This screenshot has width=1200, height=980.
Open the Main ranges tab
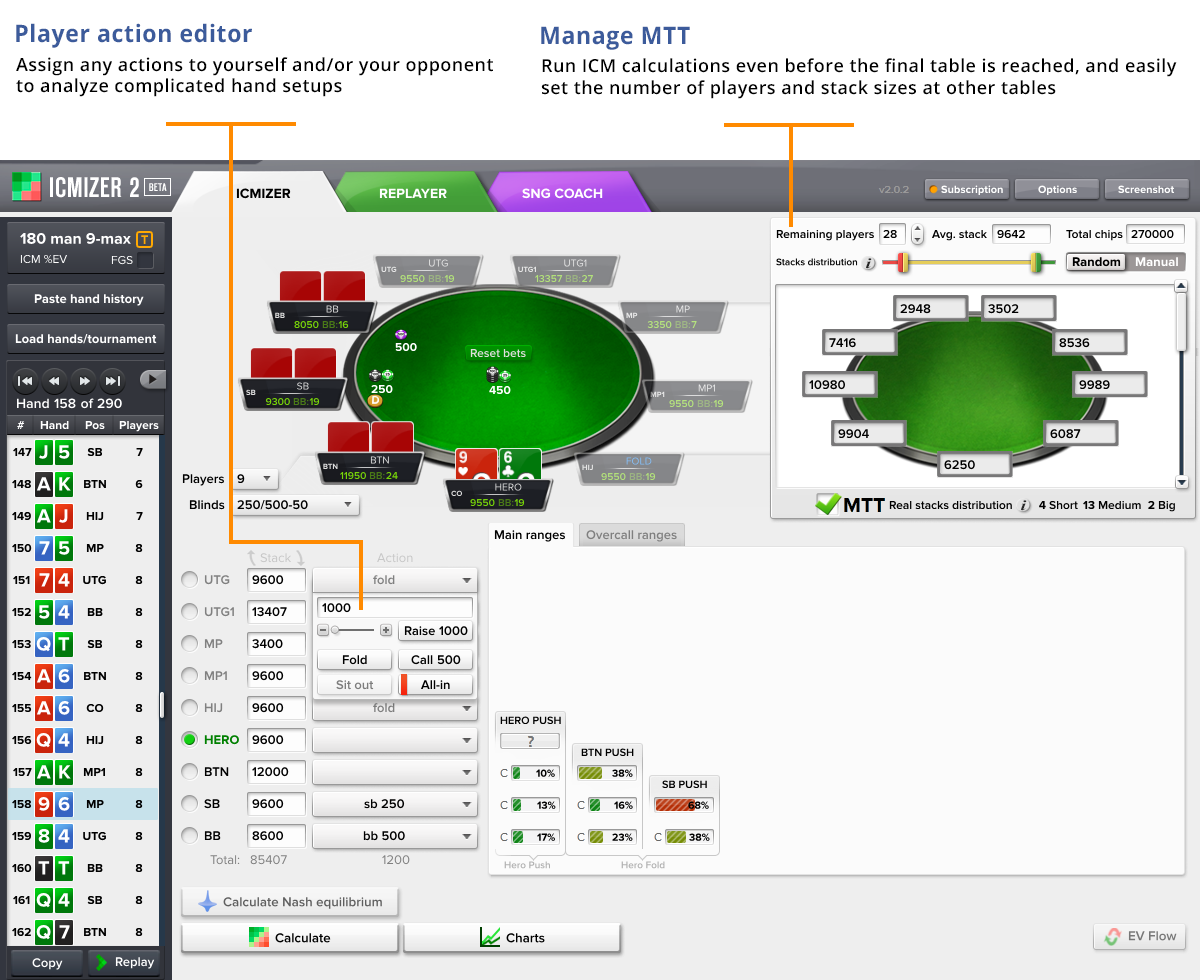(530, 535)
